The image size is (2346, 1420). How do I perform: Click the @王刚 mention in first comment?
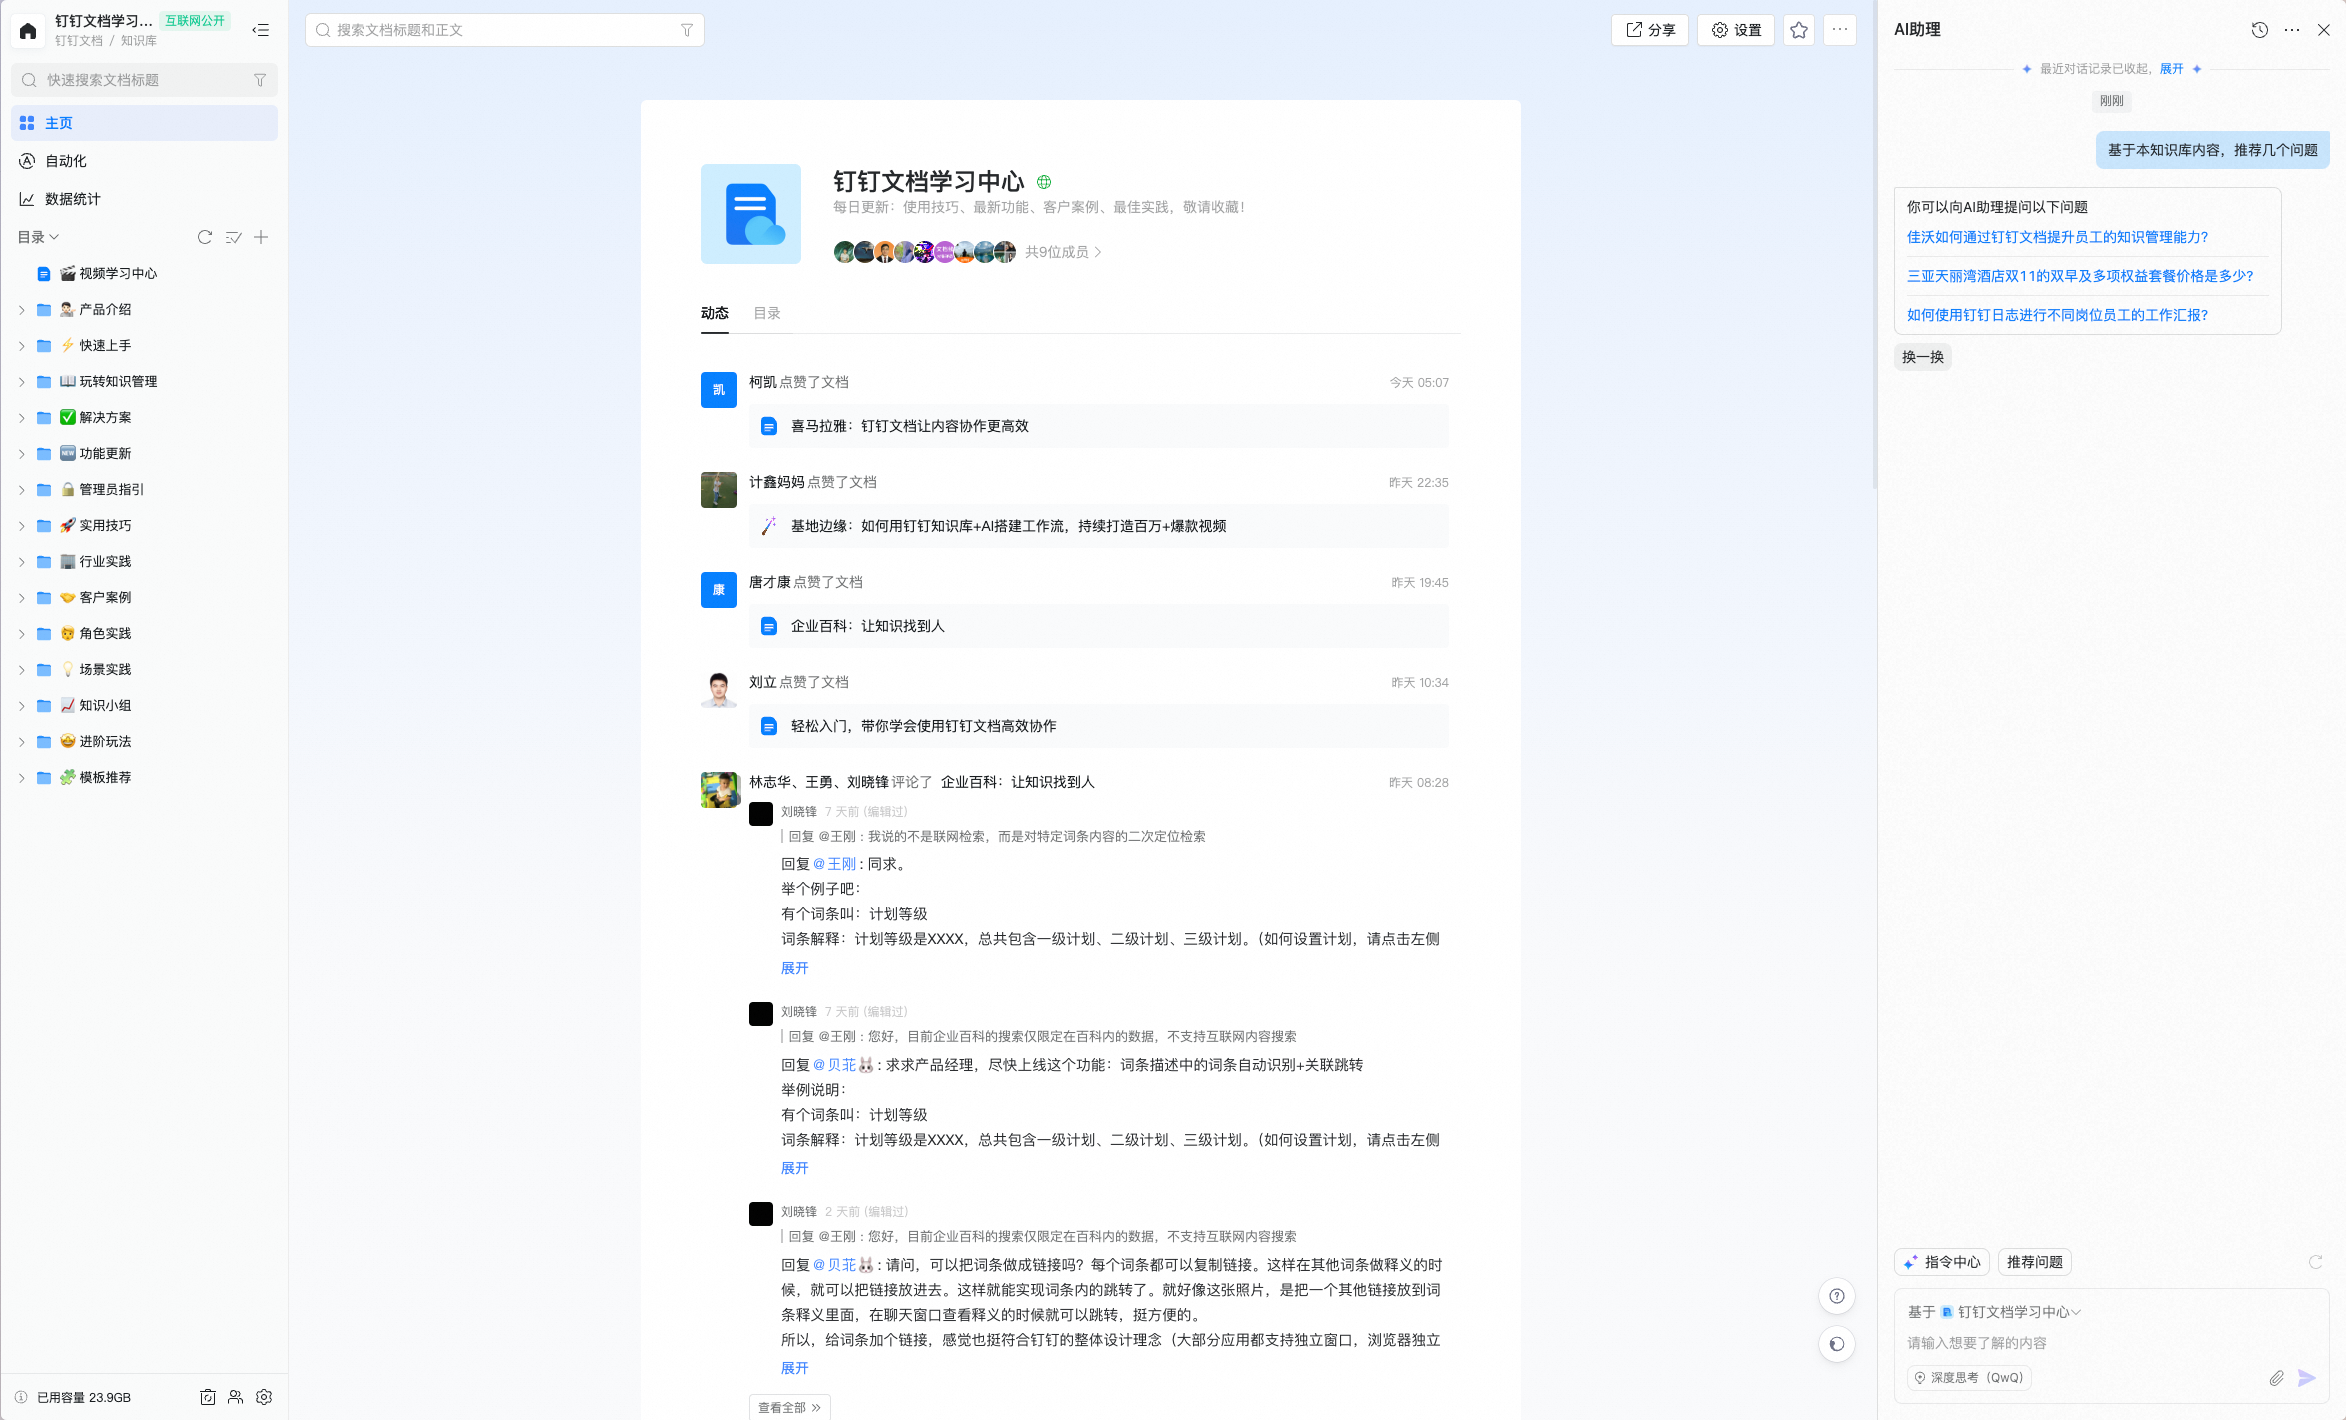pos(835,864)
